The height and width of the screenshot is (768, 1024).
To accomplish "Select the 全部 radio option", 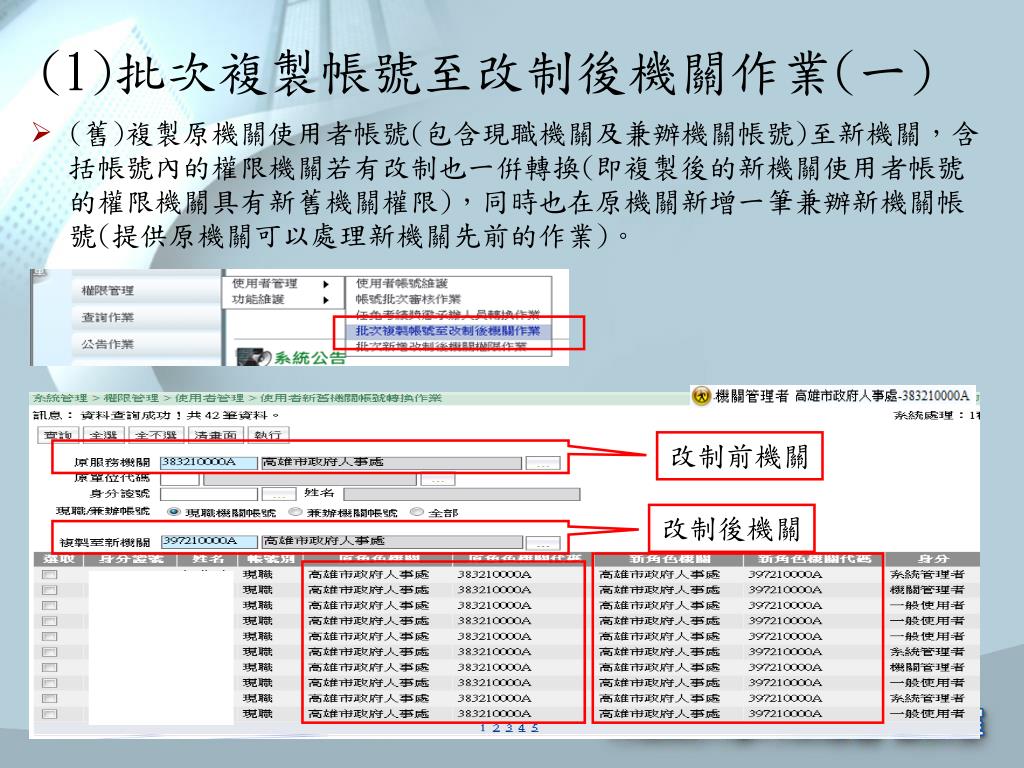I will 416,512.
